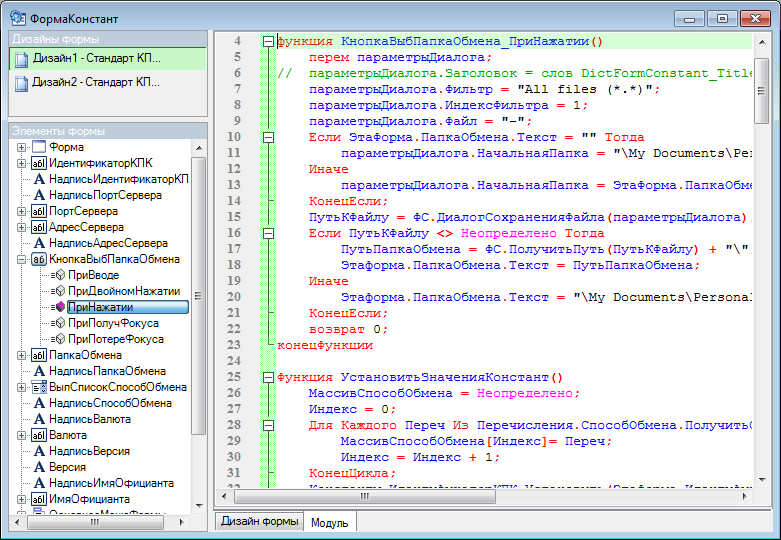Click the Форма window icon in tree
Image resolution: width=781 pixels, height=540 pixels.
[39, 147]
